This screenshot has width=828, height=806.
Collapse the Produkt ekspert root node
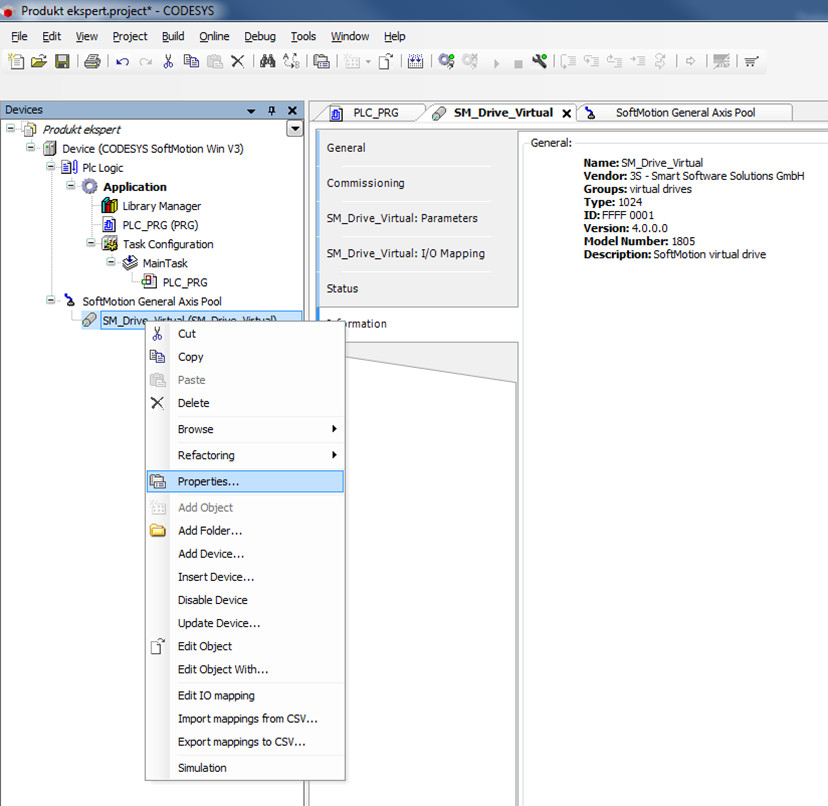11,128
